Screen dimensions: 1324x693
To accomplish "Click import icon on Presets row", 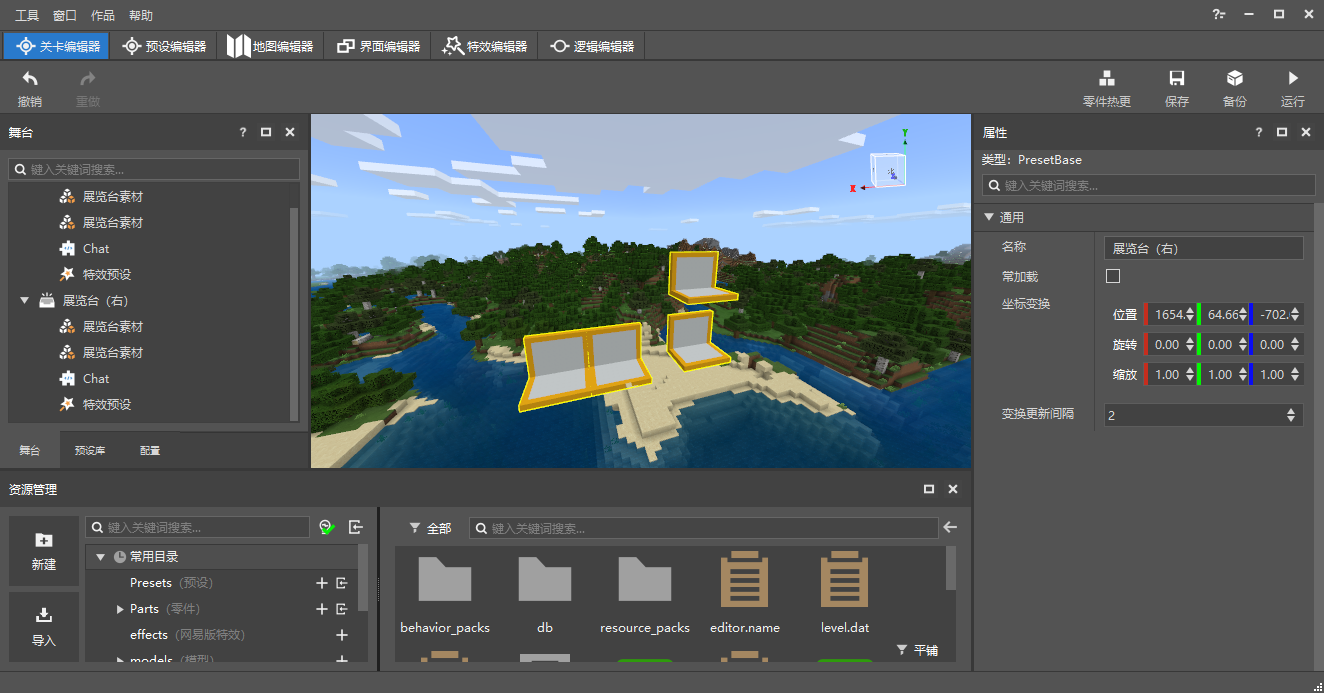I will coord(342,583).
